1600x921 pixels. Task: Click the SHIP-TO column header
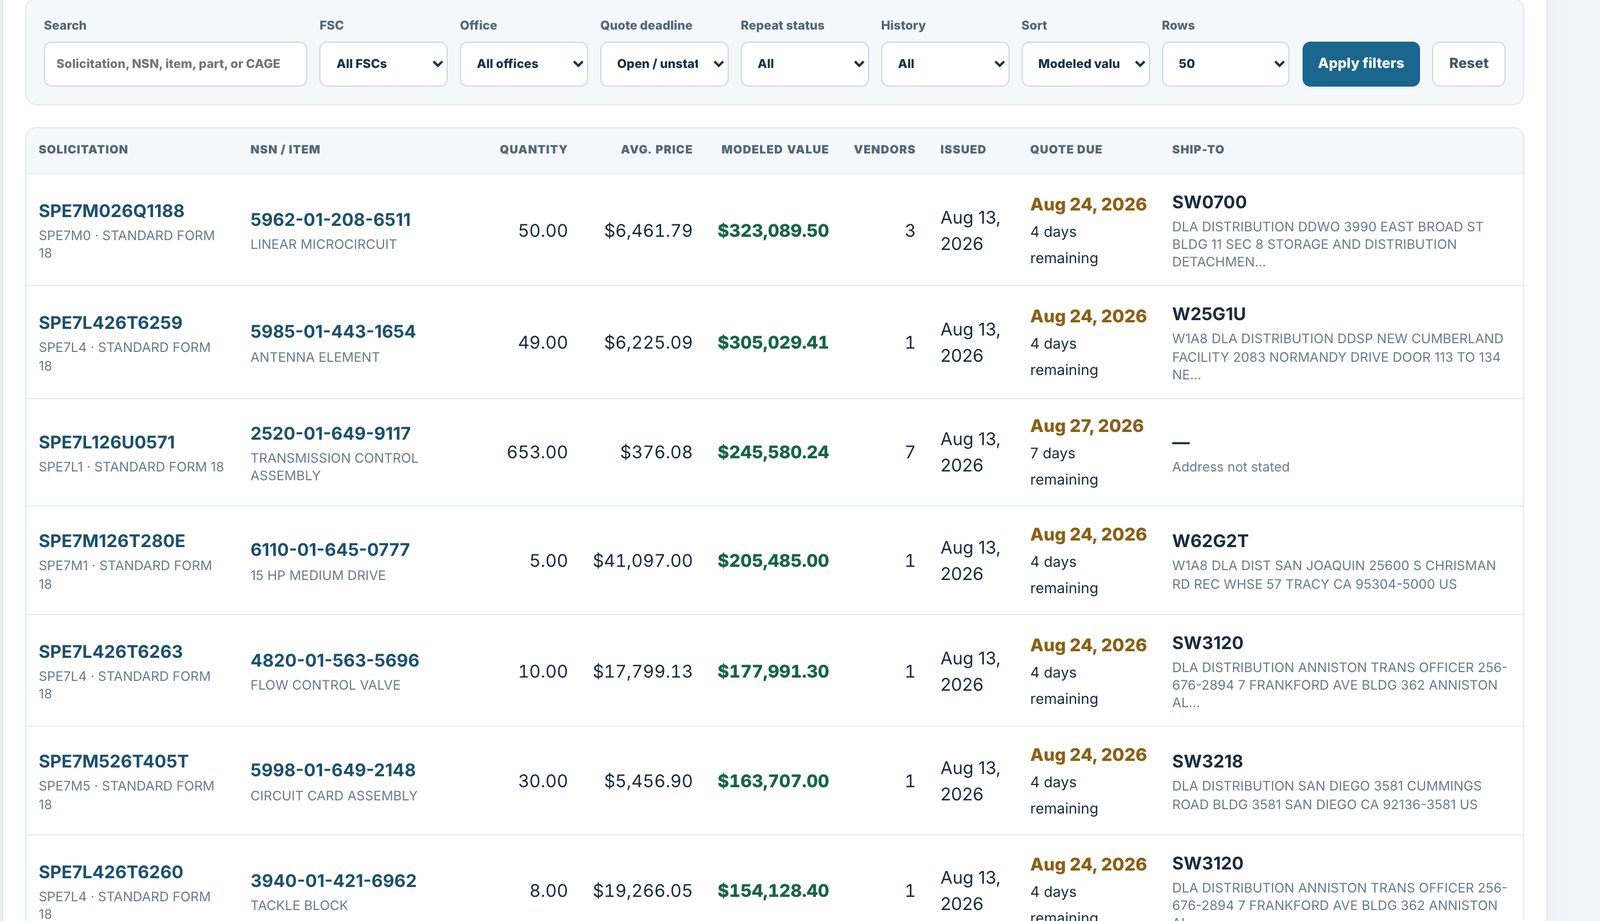click(1198, 150)
